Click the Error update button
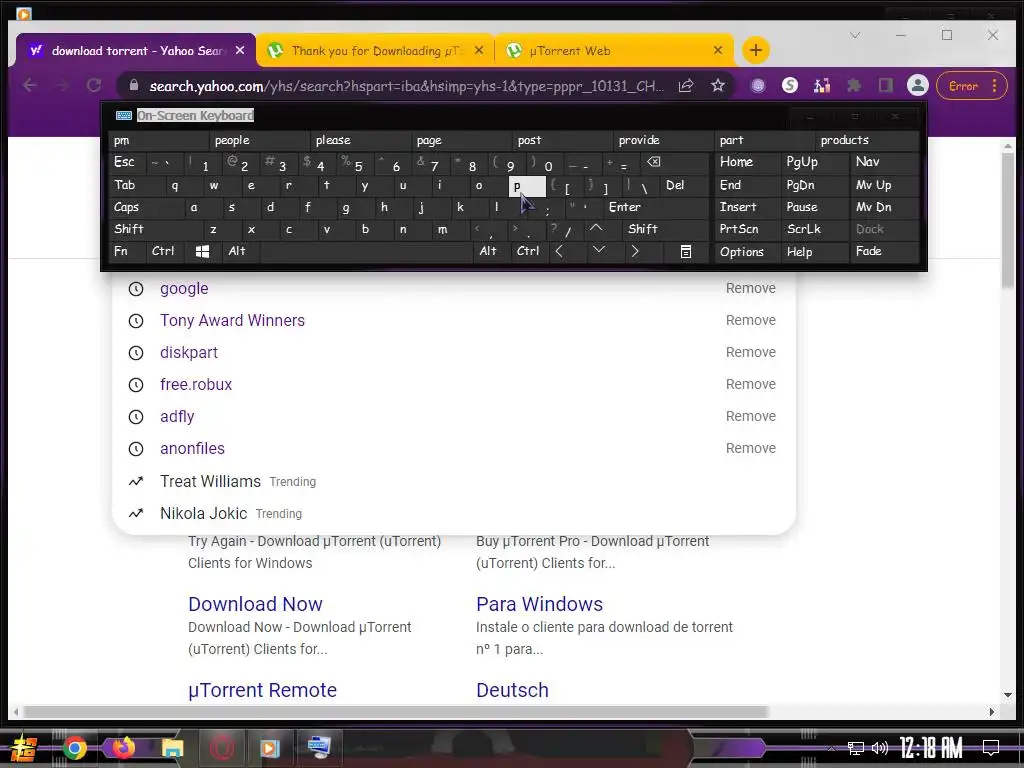This screenshot has height=768, width=1024. (972, 86)
